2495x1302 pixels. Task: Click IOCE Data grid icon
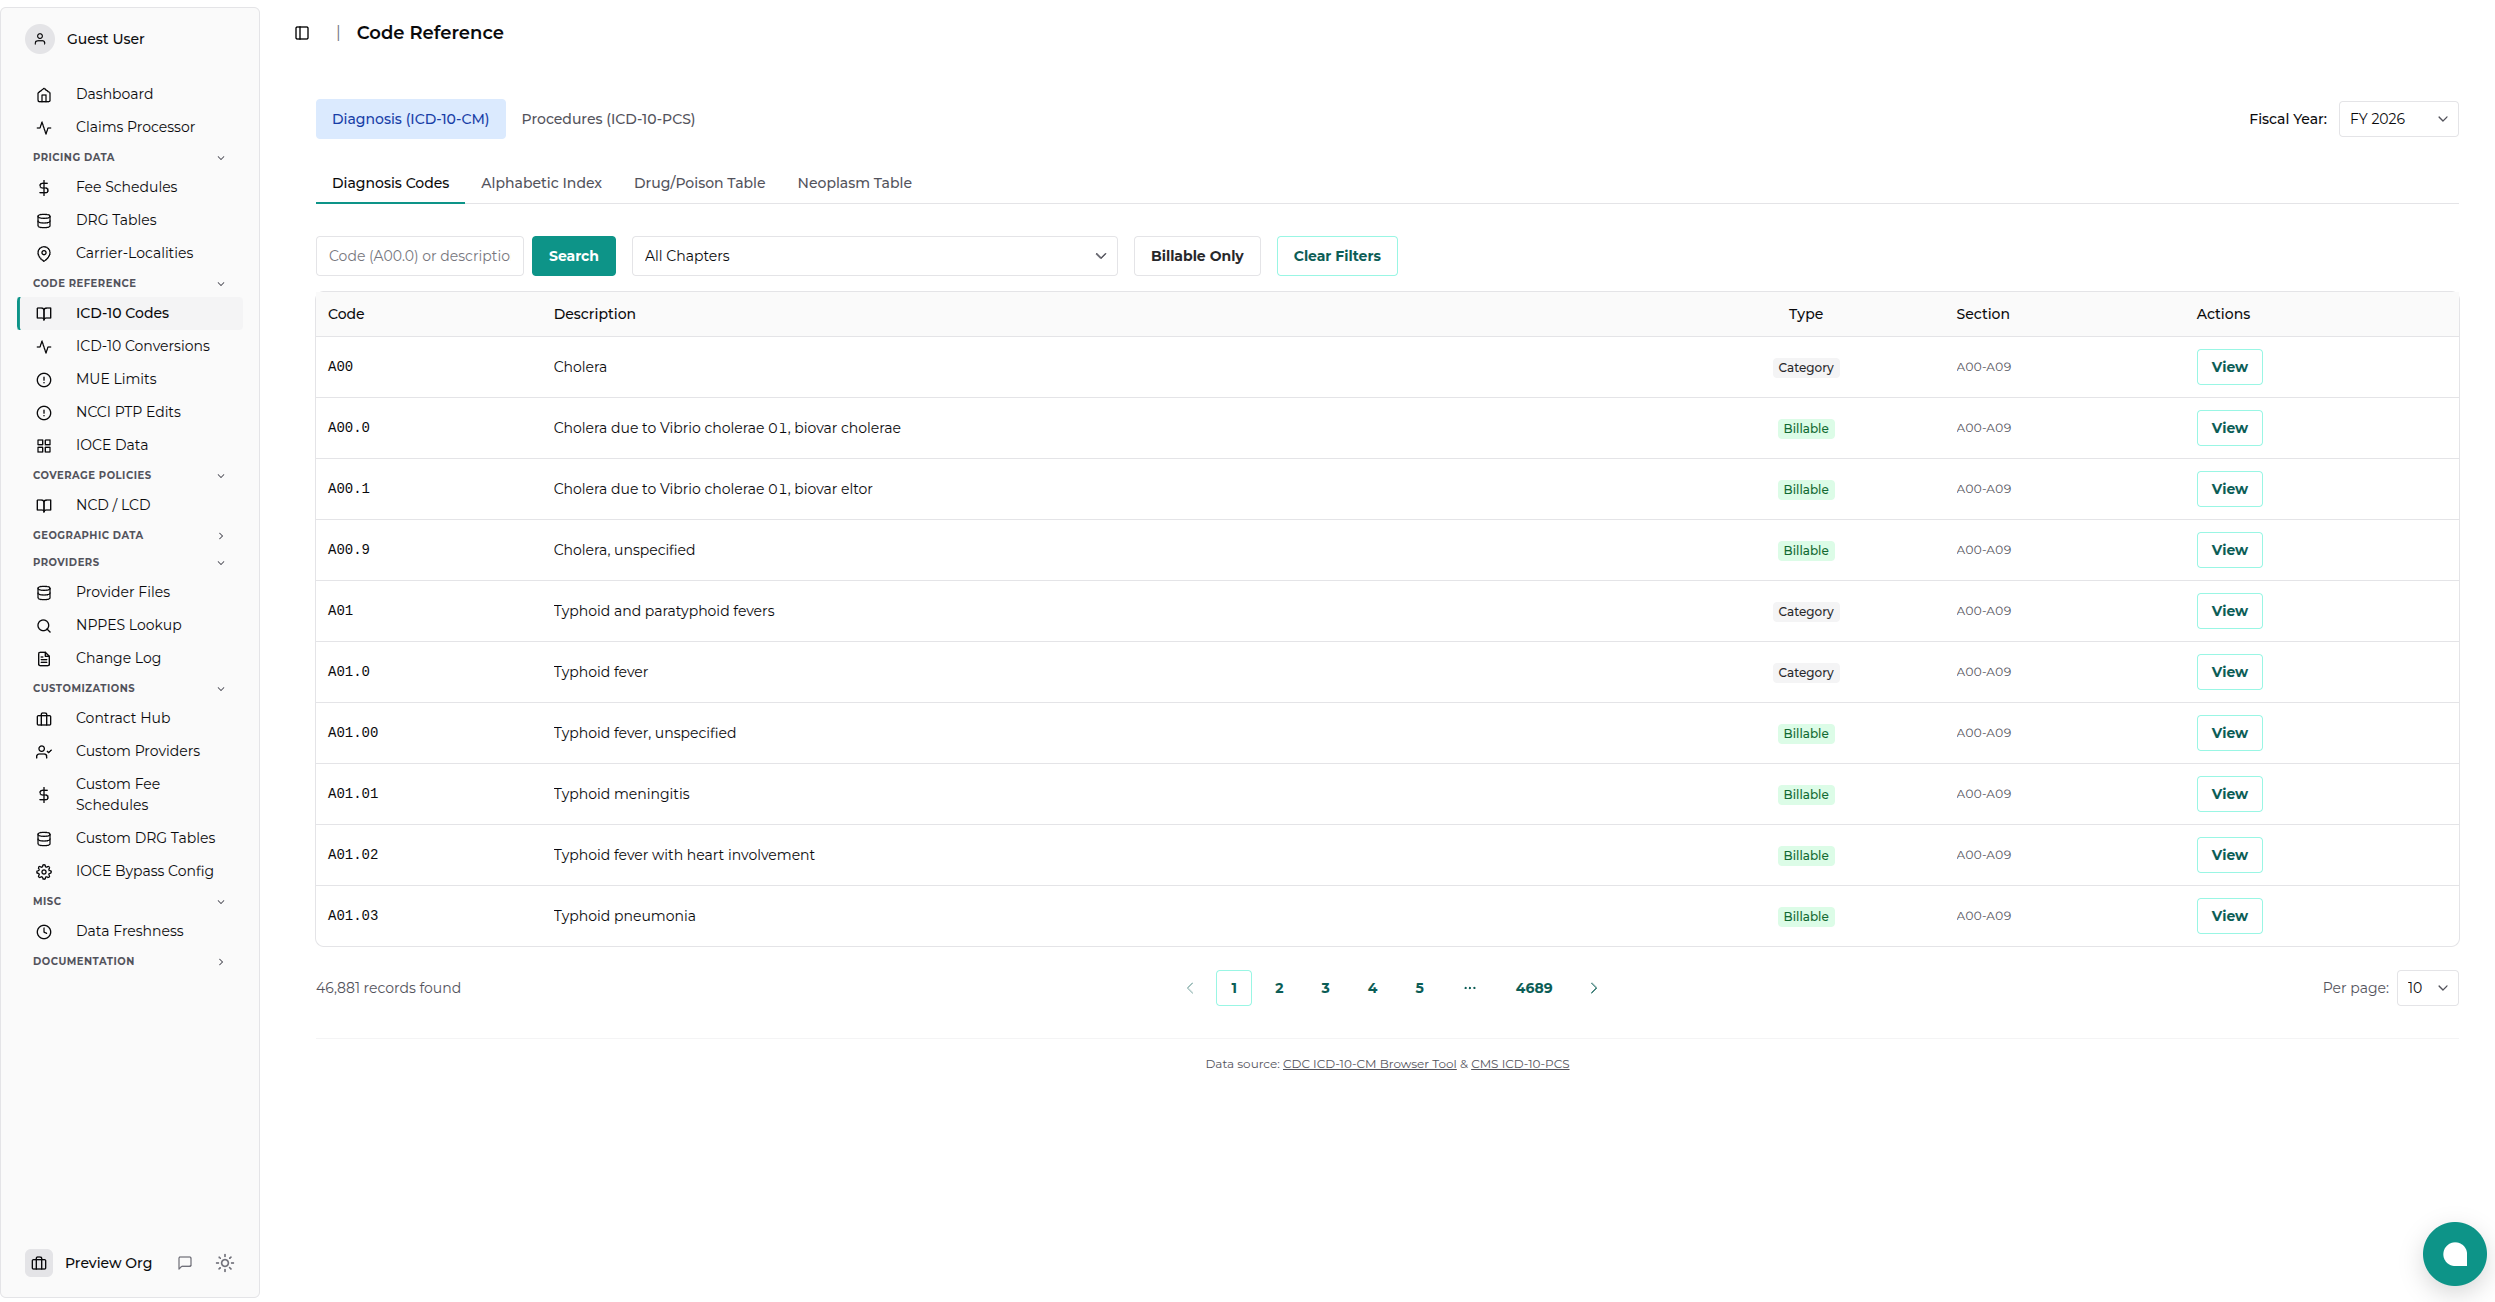pos(44,446)
